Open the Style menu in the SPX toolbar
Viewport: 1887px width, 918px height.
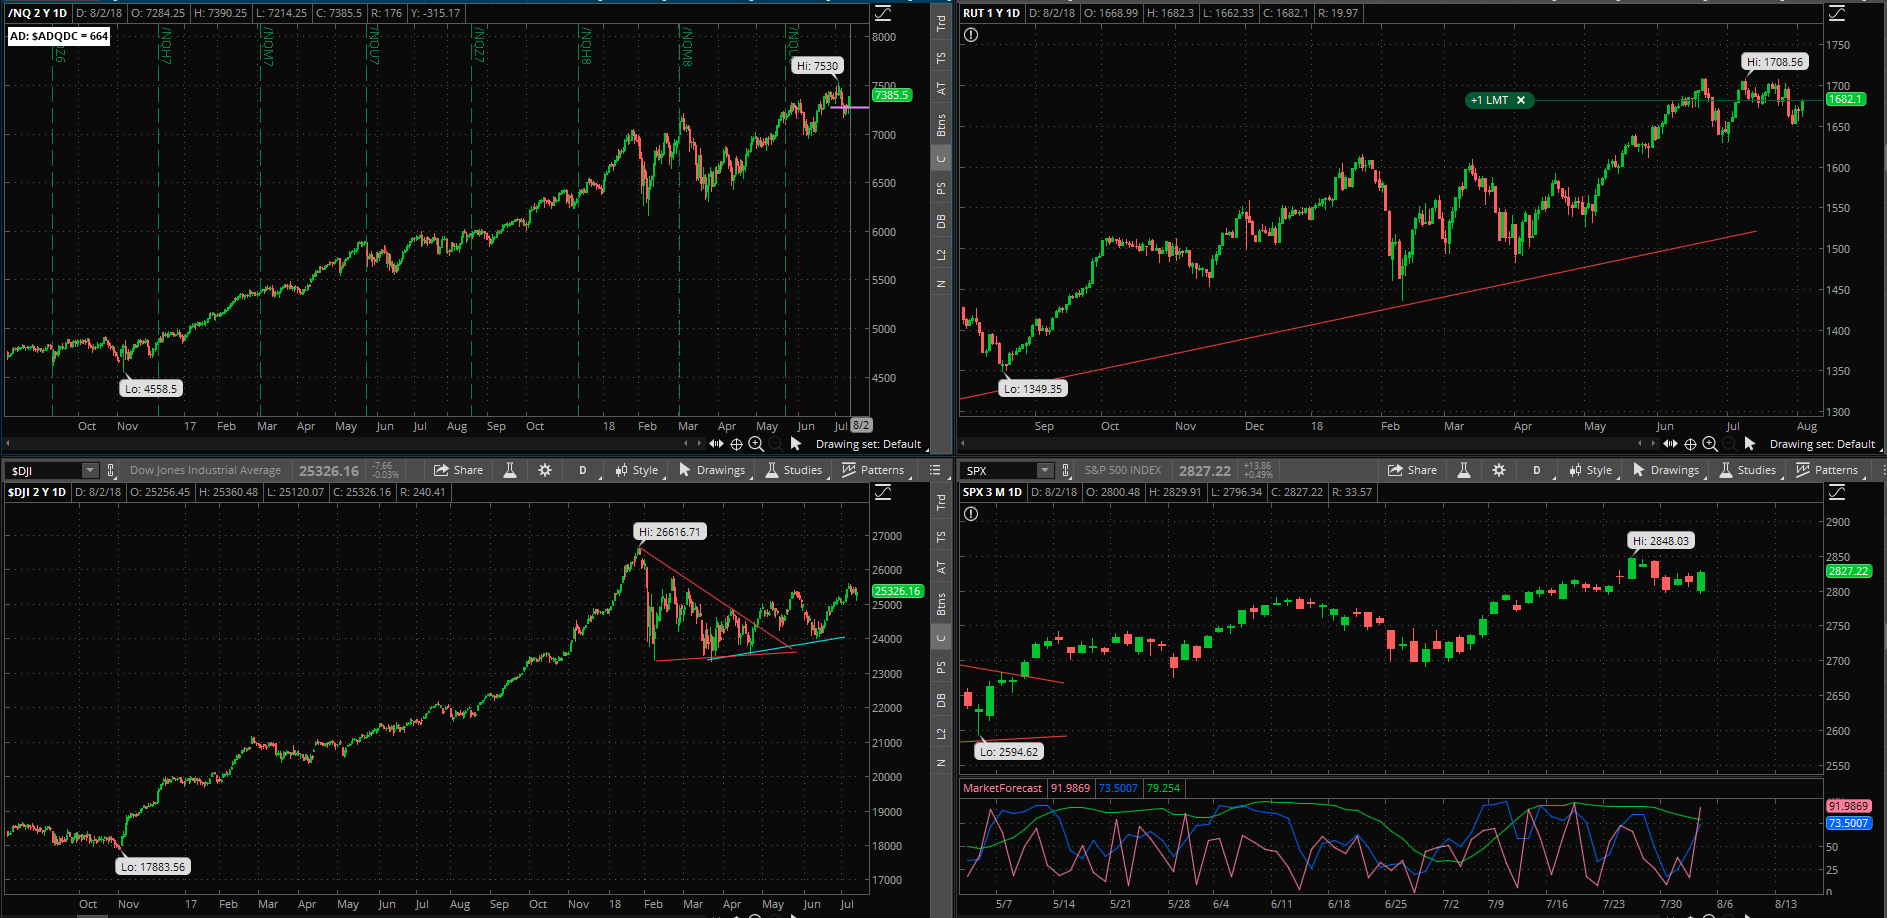pos(1591,470)
